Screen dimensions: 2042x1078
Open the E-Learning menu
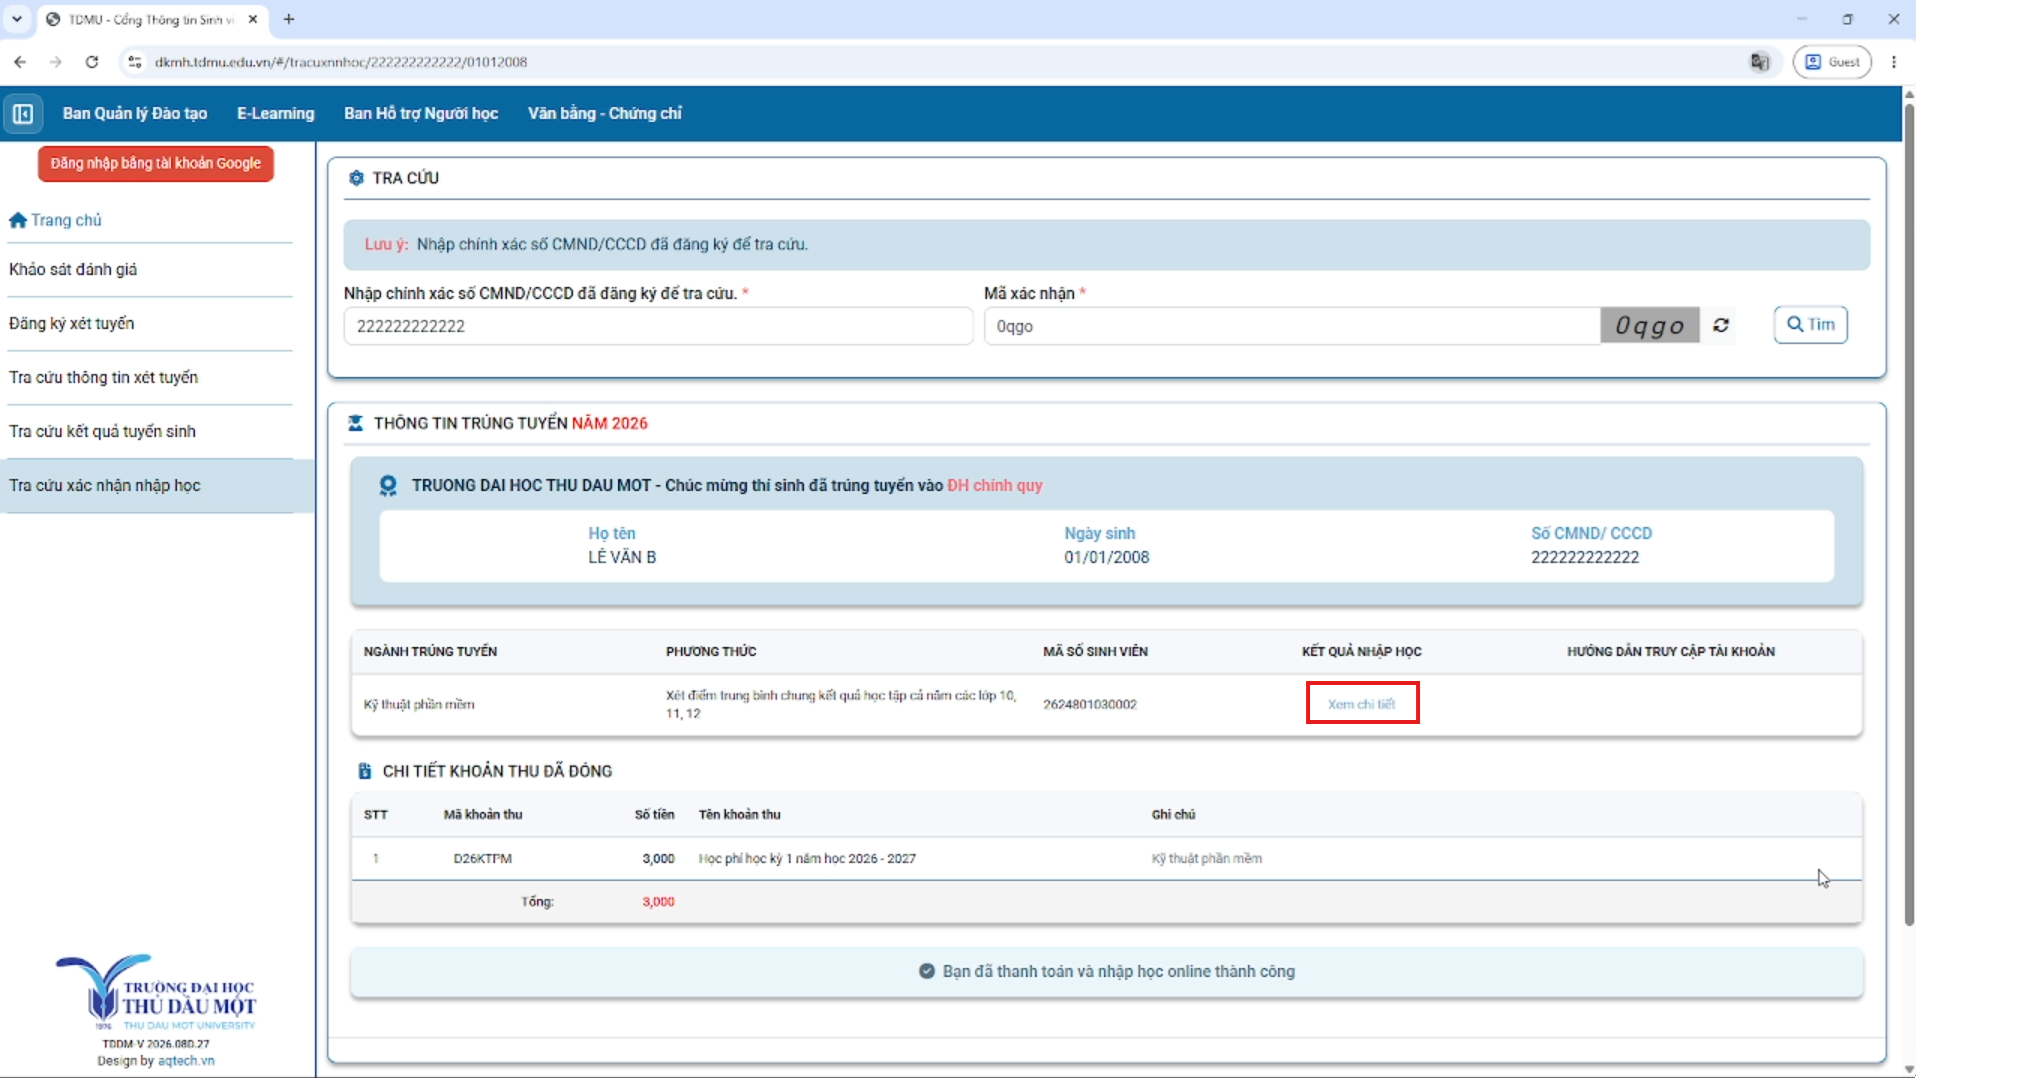276,114
